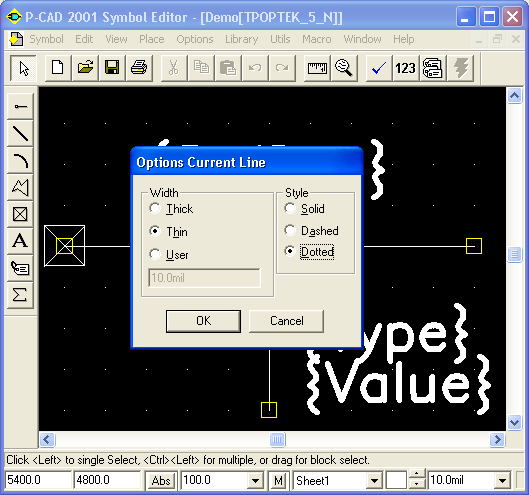Screen dimensions: 529x495
Task: Confirm line options with OK
Action: coord(203,321)
